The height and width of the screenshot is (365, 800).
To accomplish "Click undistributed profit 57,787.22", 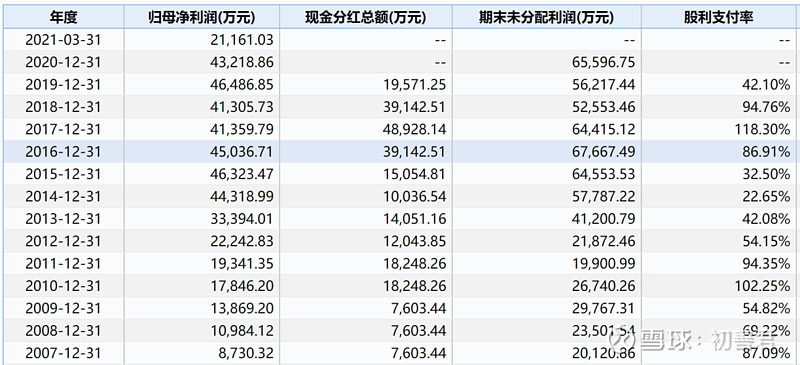I will 604,197.
